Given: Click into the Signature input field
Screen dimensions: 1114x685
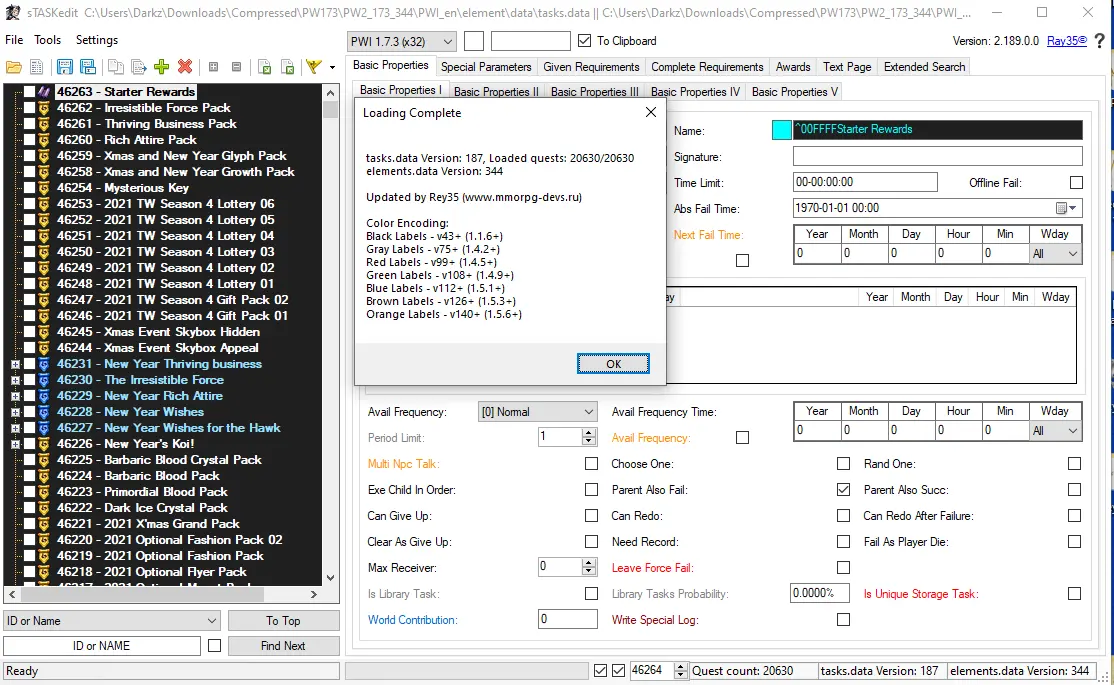Looking at the screenshot, I should [938, 156].
